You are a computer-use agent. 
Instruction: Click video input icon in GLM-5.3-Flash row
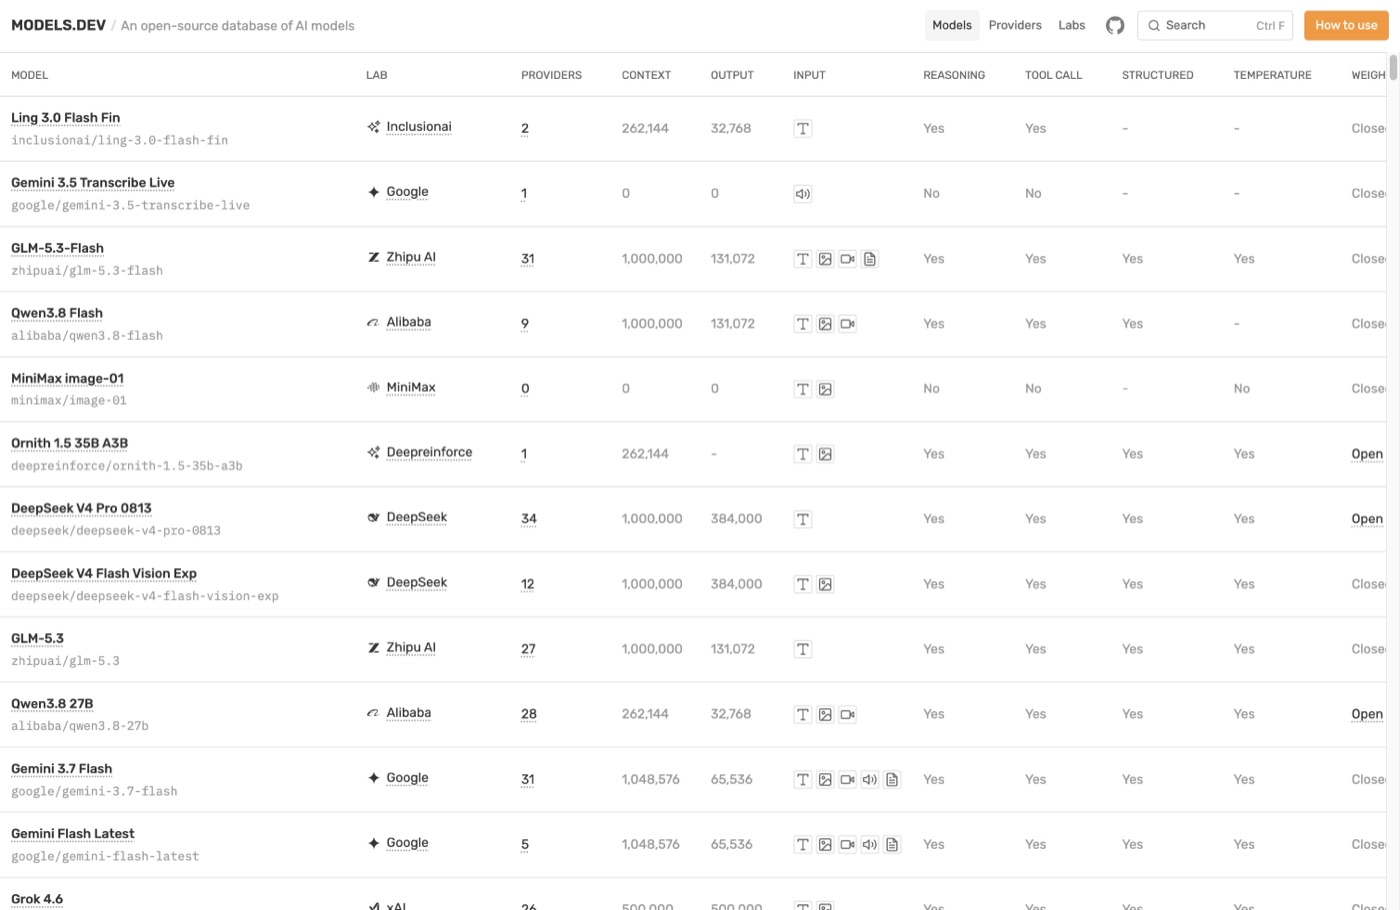click(848, 258)
